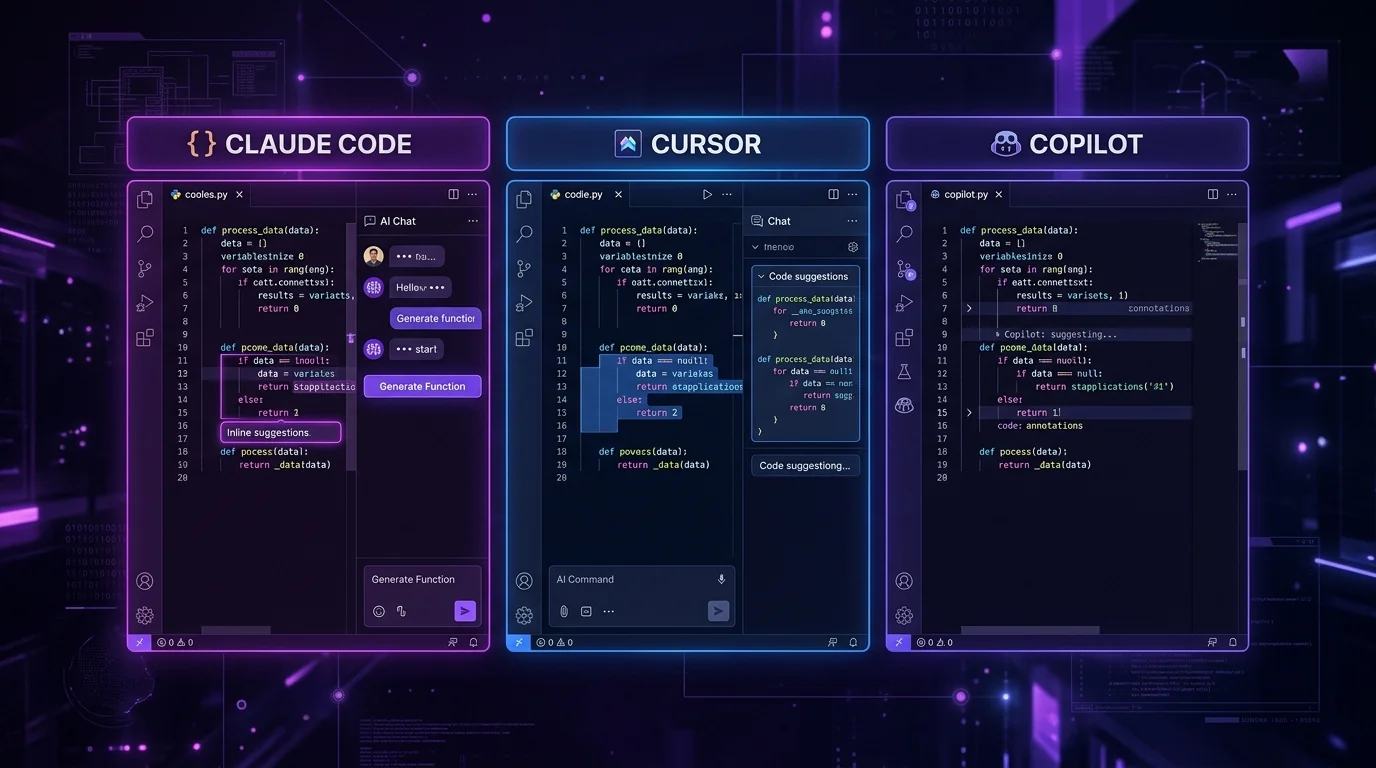Expand the fold chevron on Copilot line 15
The width and height of the screenshot is (1376, 768).
pyautogui.click(x=969, y=412)
